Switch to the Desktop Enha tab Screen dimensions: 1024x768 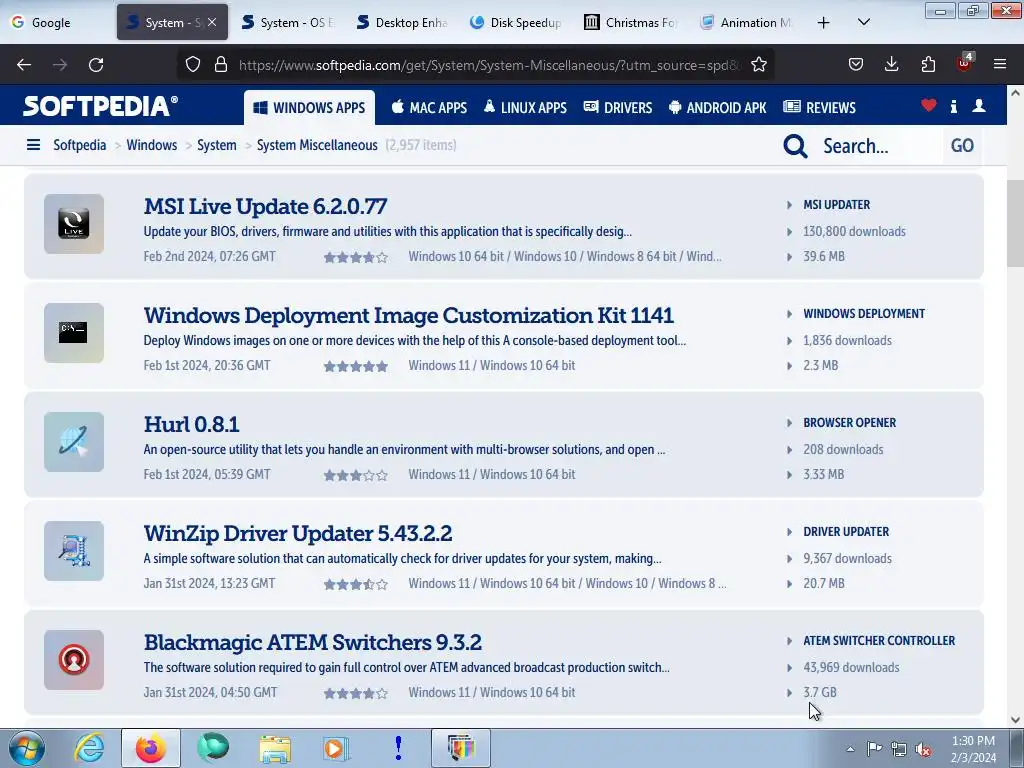click(x=403, y=22)
